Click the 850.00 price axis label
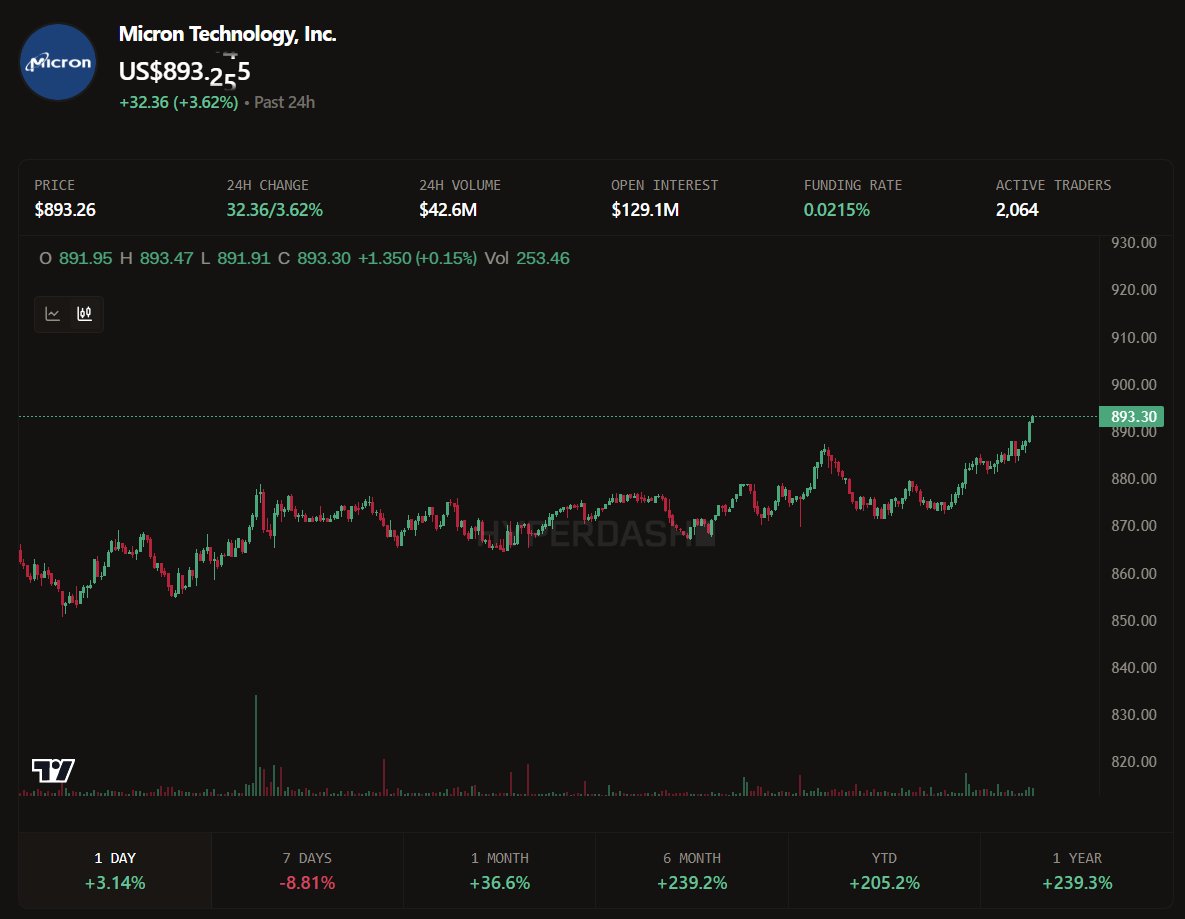Viewport: 1185px width, 919px height. coord(1134,620)
